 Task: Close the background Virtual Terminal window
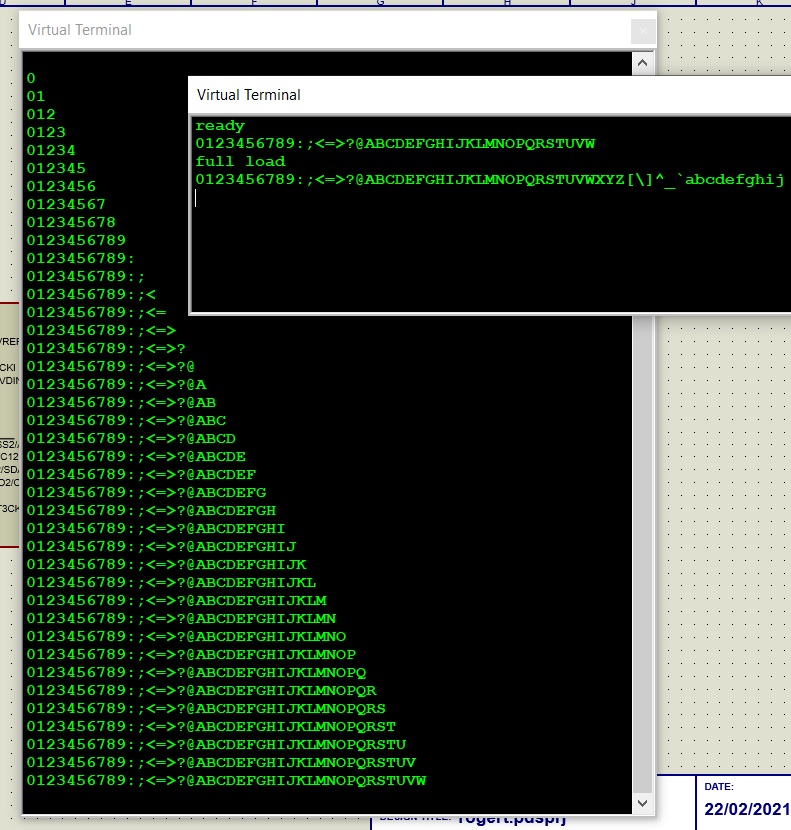644,31
